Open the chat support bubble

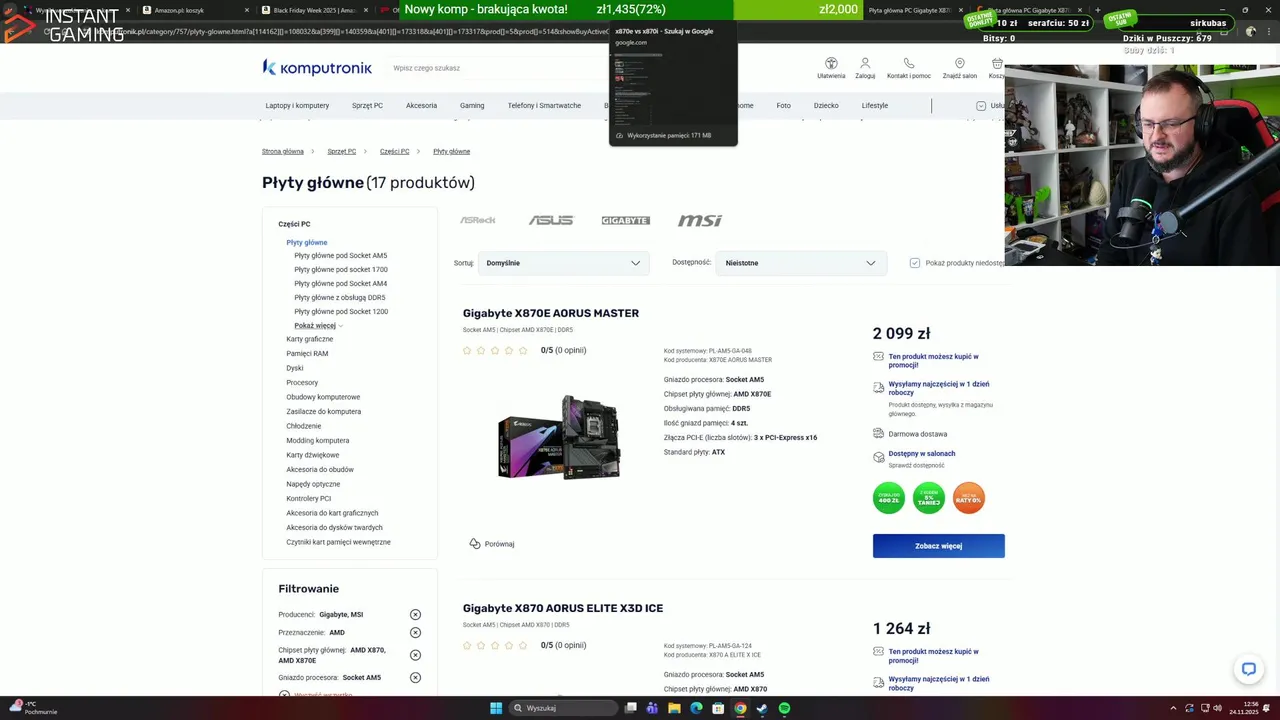pos(1249,669)
